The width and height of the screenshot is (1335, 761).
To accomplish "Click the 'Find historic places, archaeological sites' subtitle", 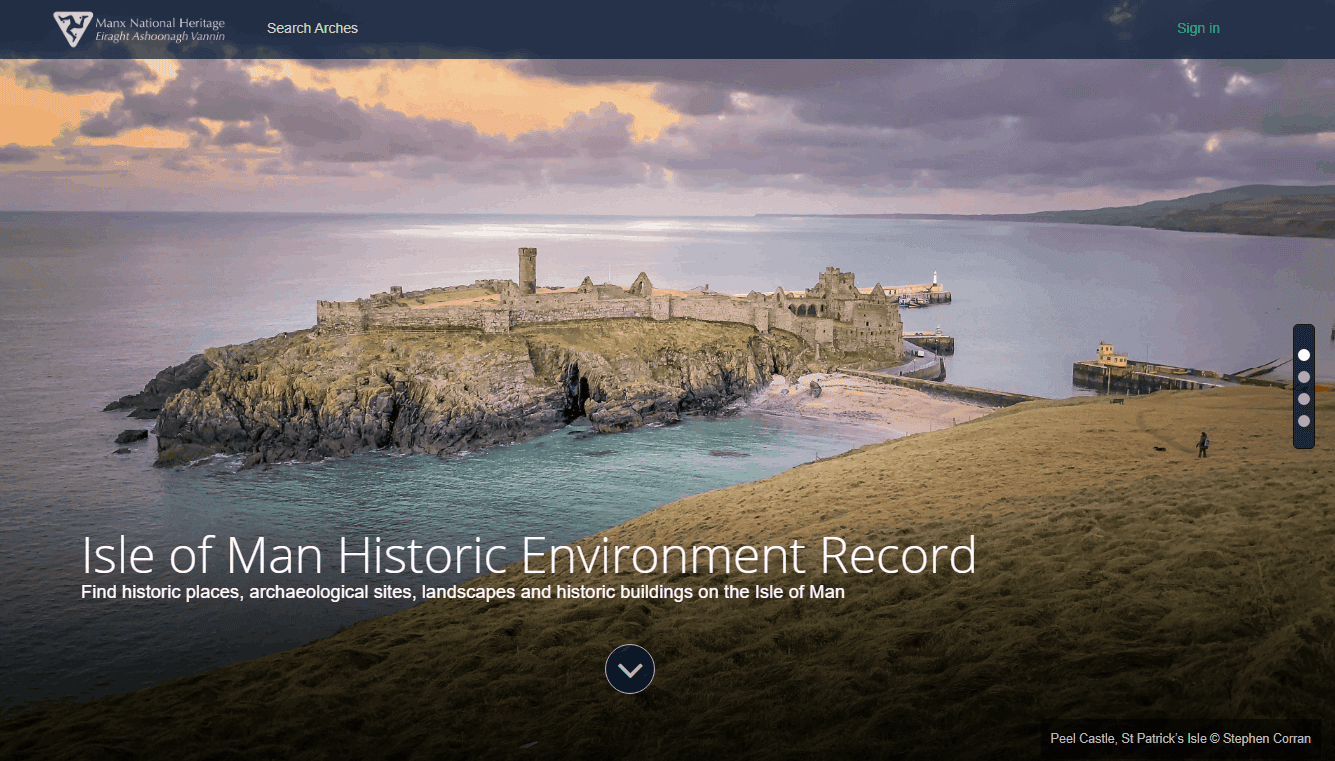I will [x=463, y=592].
